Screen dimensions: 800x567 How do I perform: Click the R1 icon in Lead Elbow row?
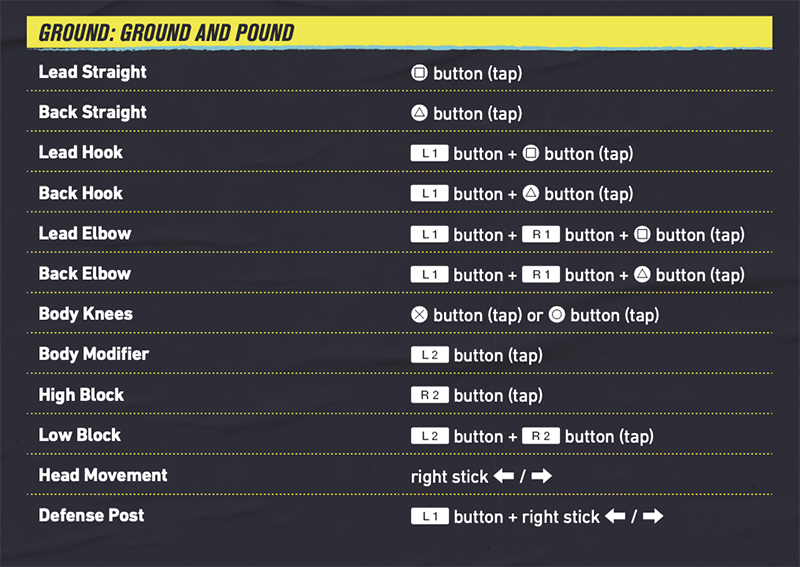[540, 235]
